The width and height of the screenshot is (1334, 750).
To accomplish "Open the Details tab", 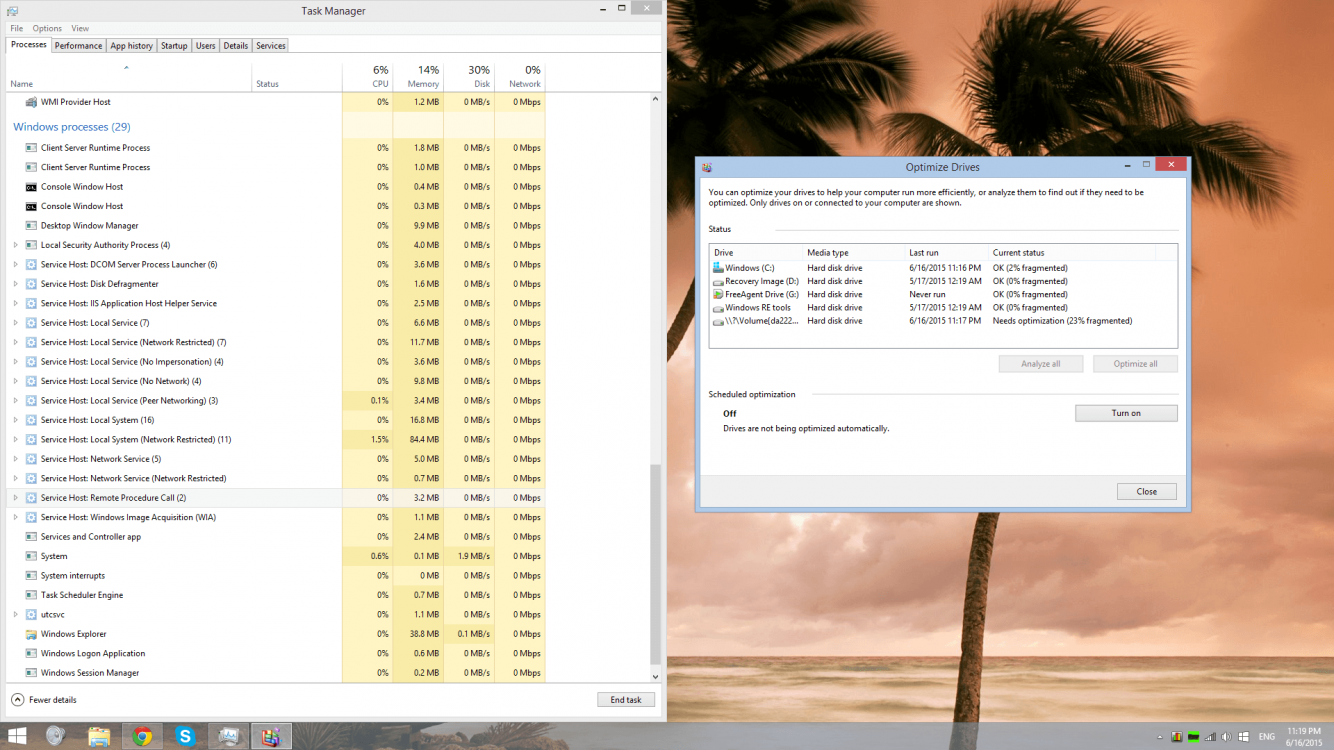I will (235, 46).
